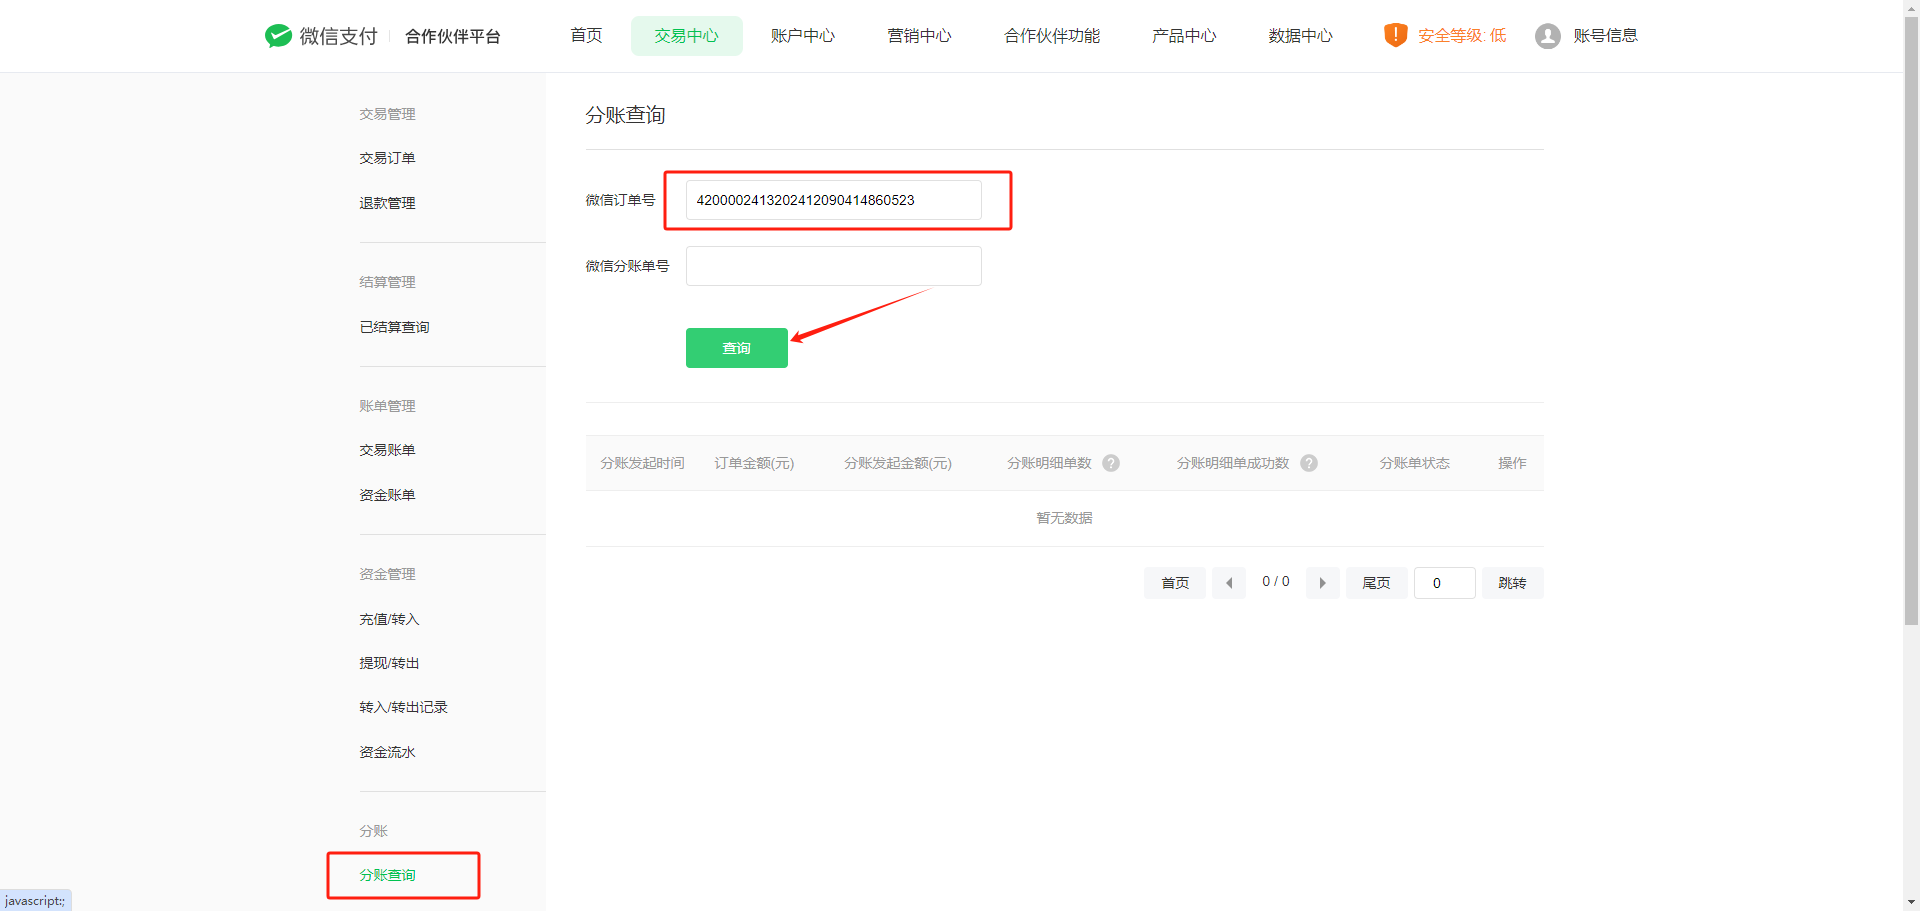Click the 分账发起金额(元) column header
The width and height of the screenshot is (1920, 911).
coord(898,463)
